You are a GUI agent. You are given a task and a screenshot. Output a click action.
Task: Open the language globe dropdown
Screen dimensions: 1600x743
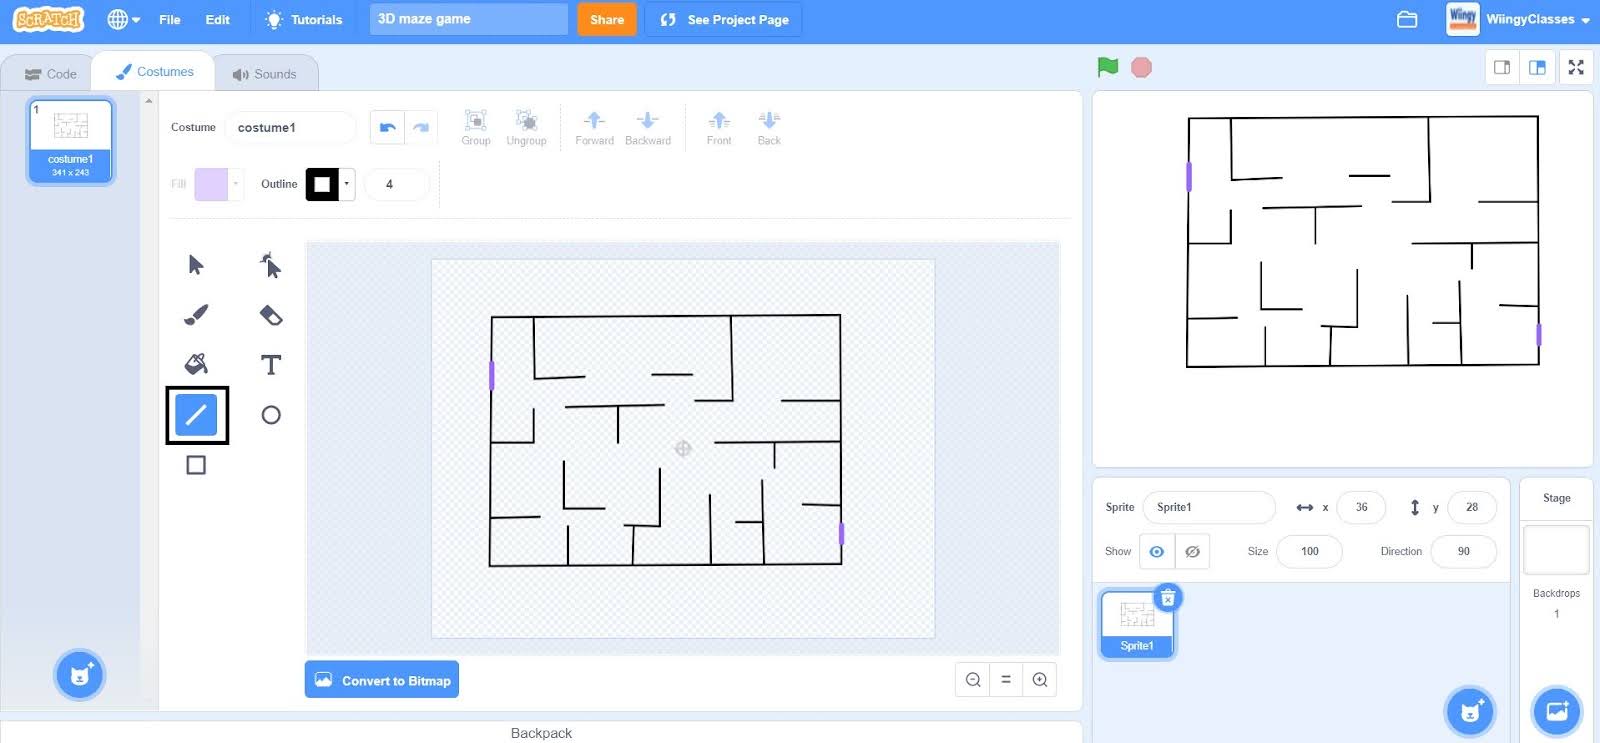tap(123, 19)
